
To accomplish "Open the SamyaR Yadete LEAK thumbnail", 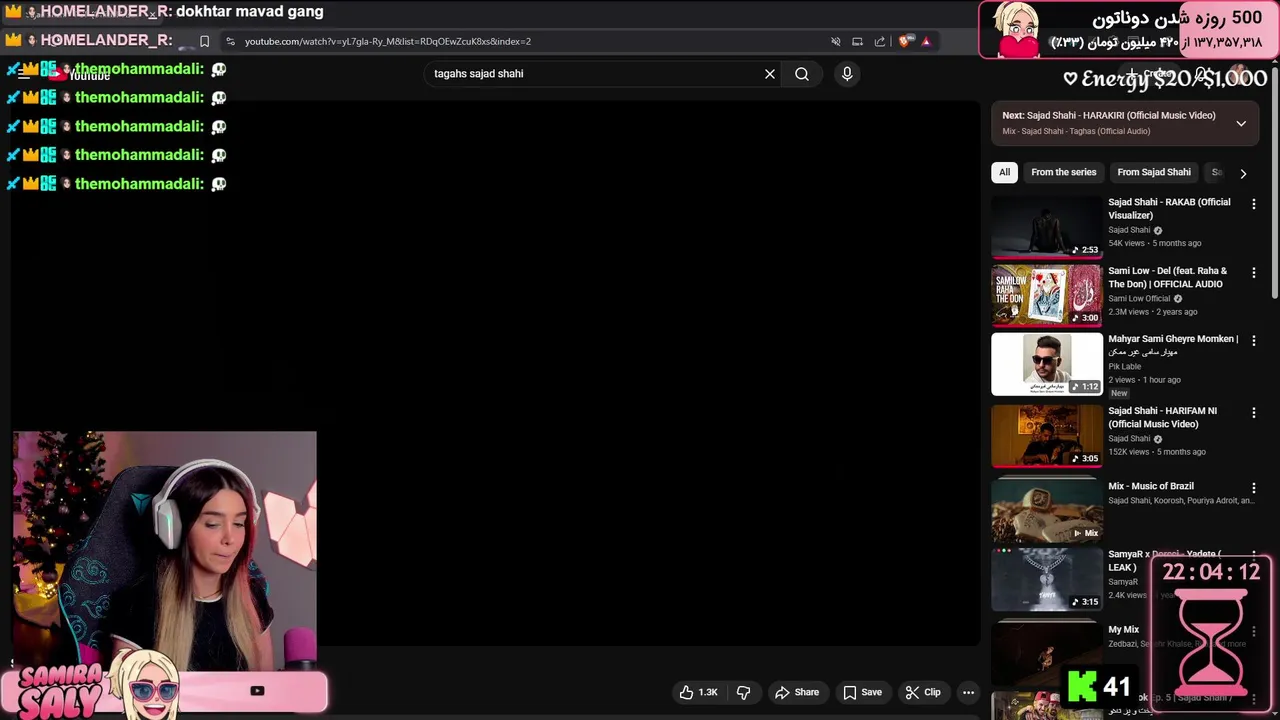I will point(1046,579).
